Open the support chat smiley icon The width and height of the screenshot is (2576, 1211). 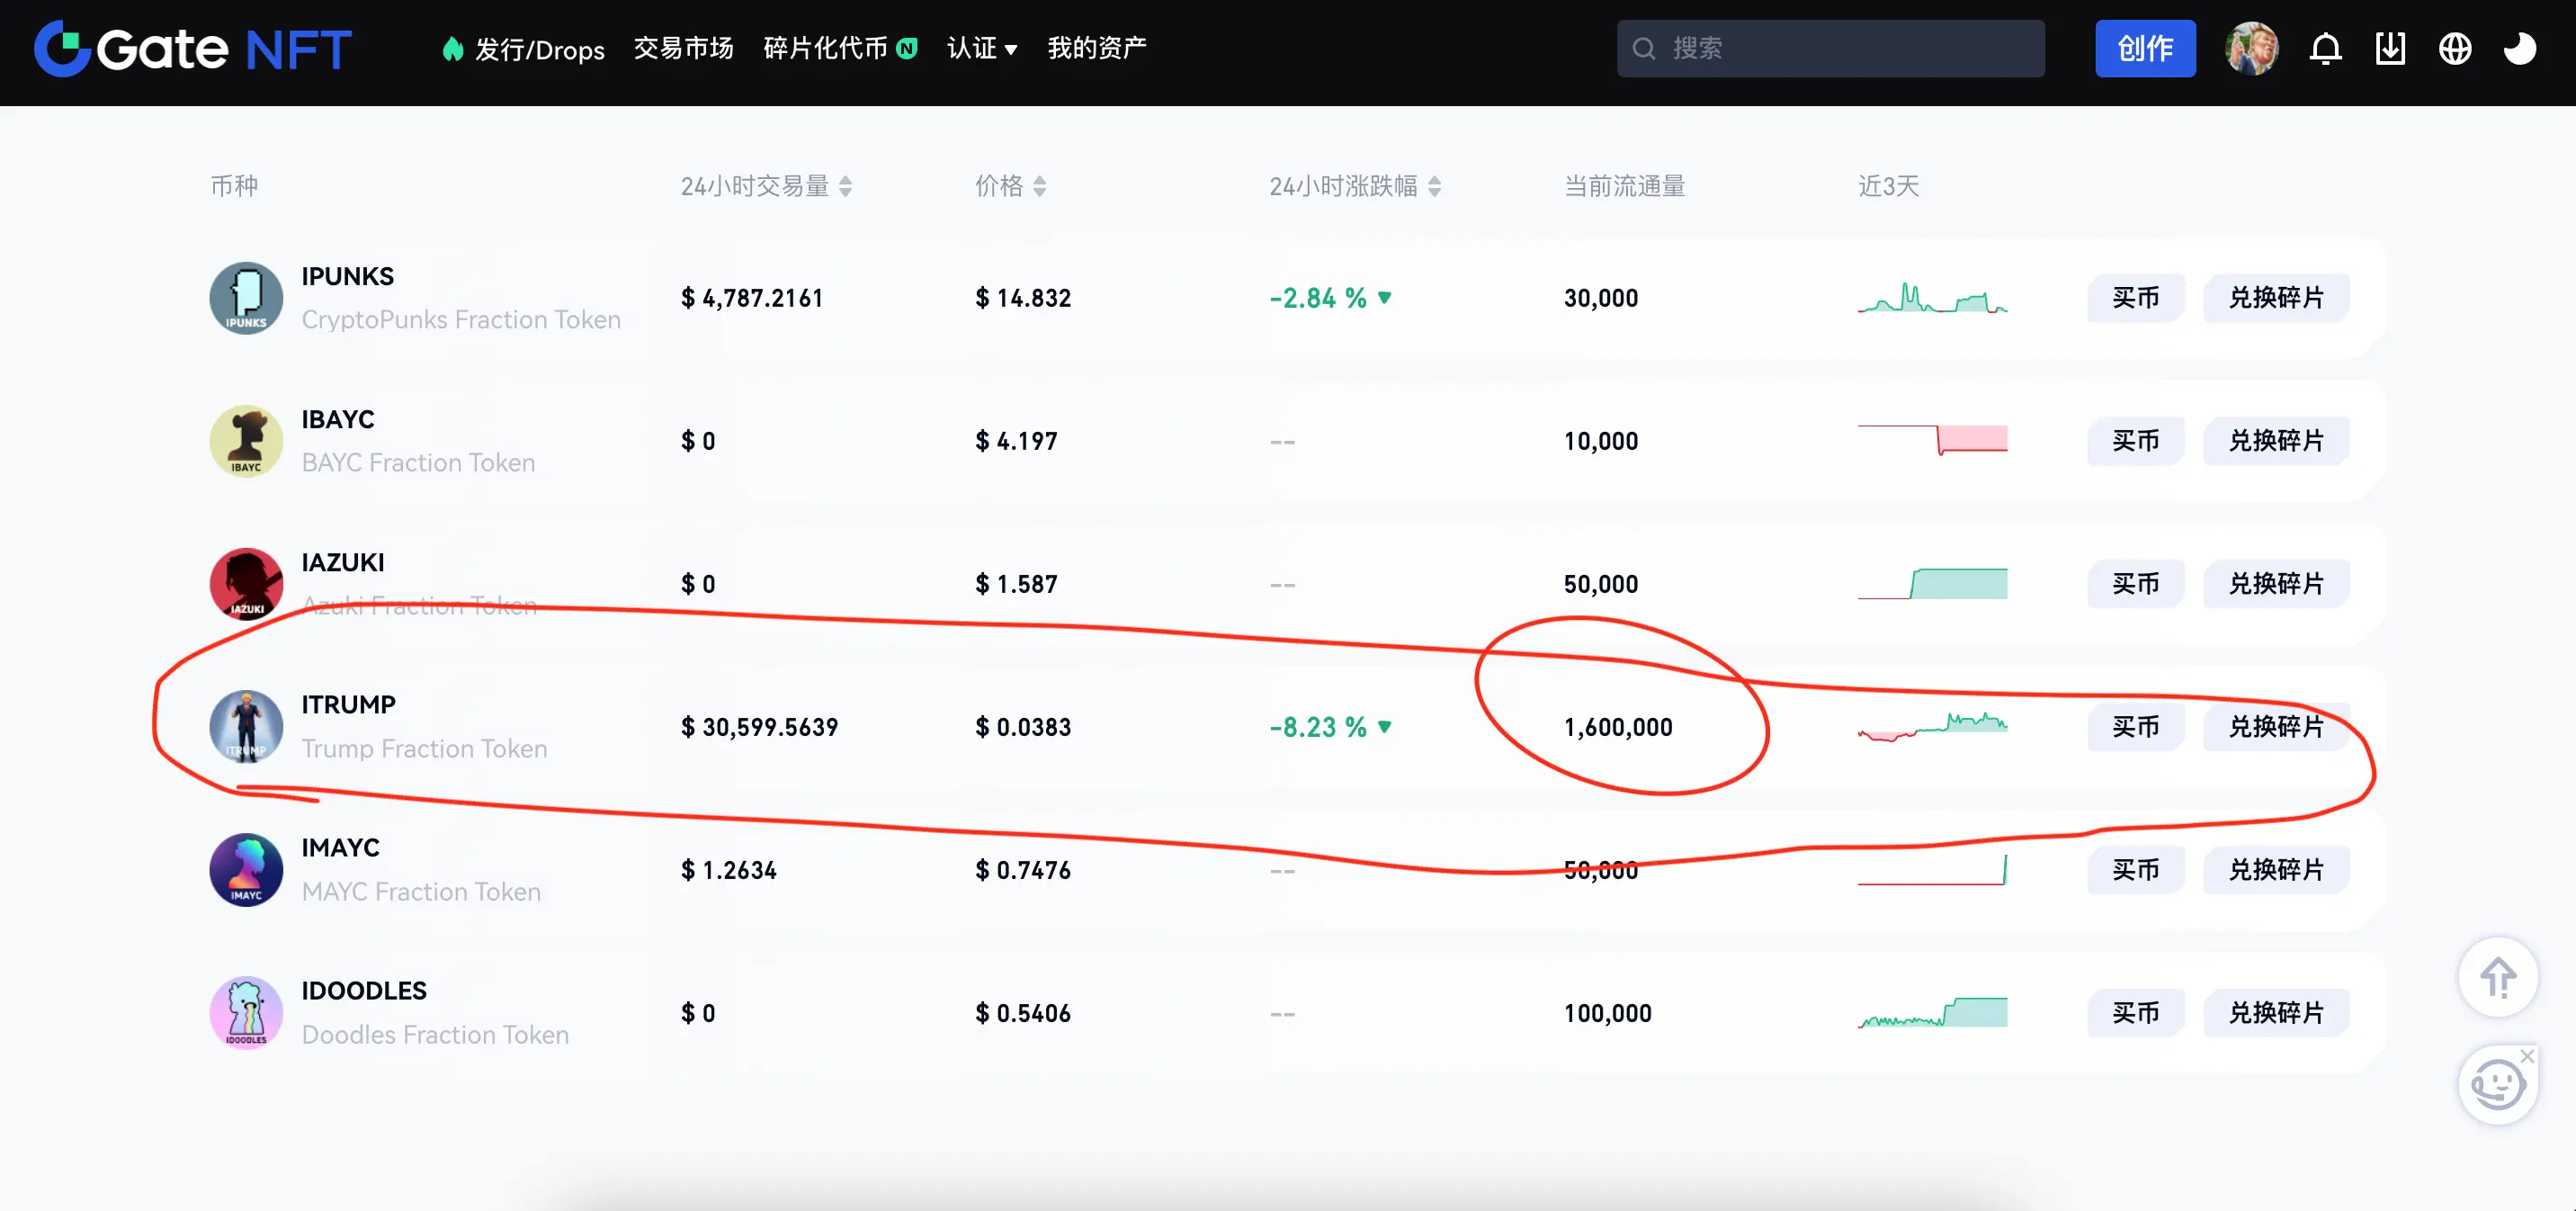point(2497,1084)
